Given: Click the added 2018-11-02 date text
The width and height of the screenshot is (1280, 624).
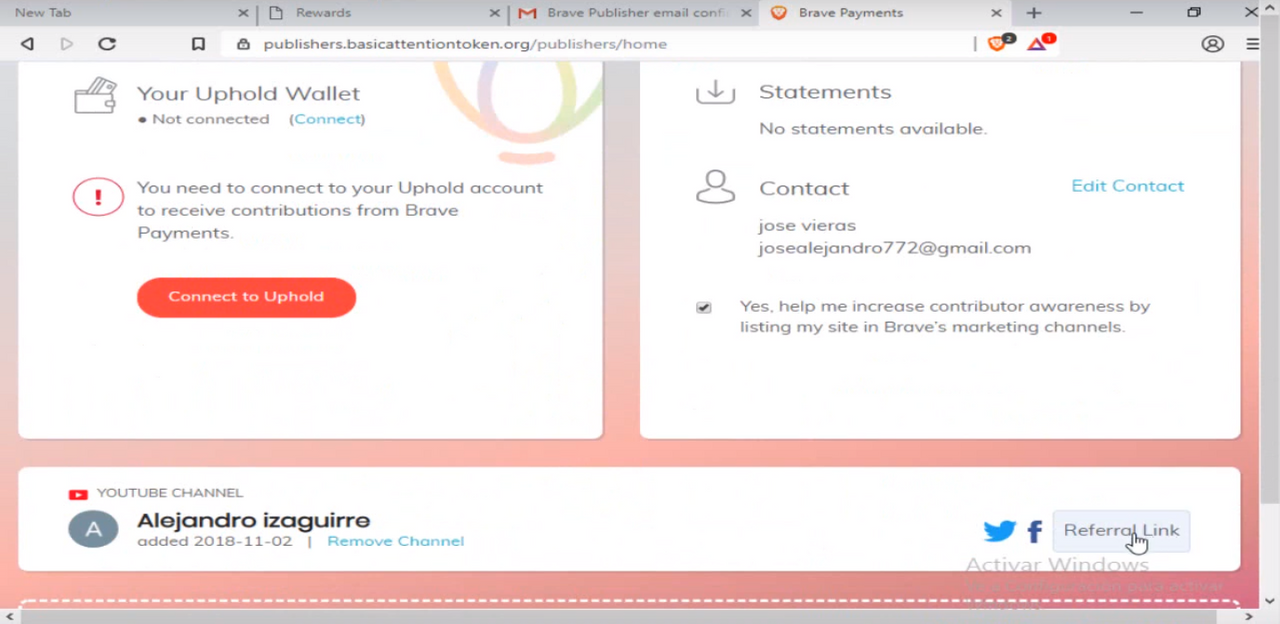Looking at the screenshot, I should click(214, 541).
